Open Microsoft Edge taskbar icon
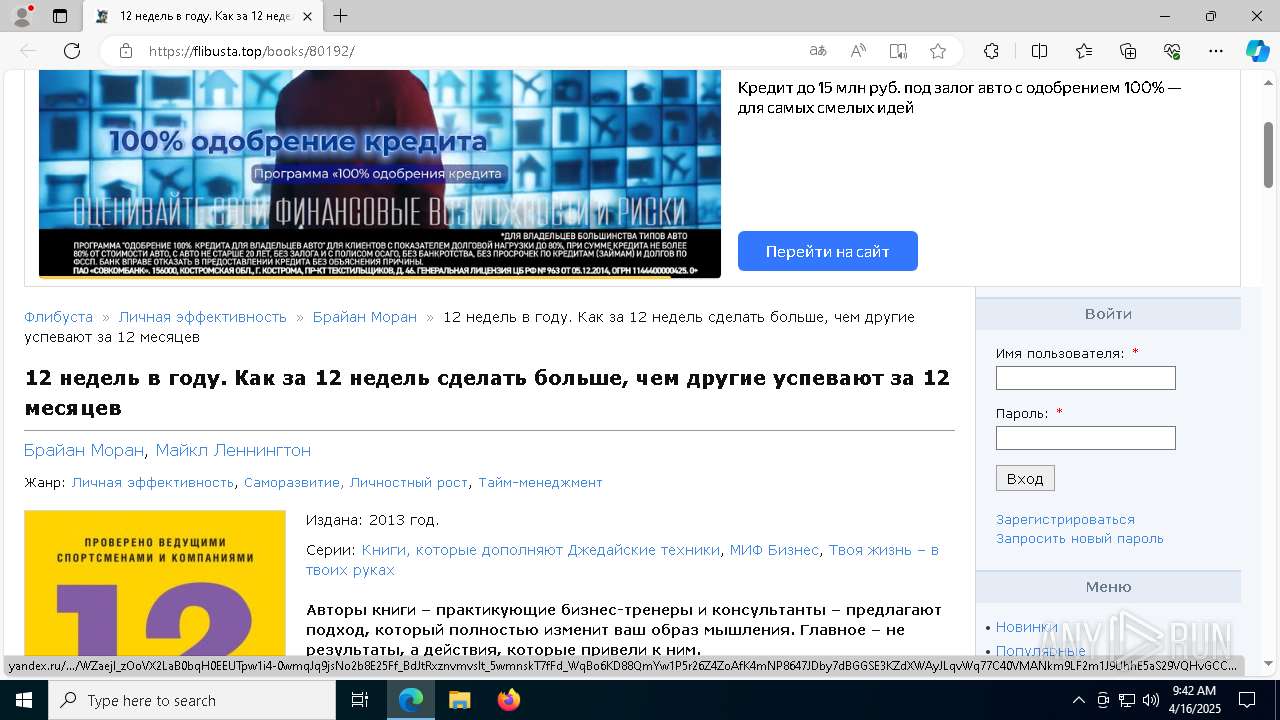 coord(411,700)
